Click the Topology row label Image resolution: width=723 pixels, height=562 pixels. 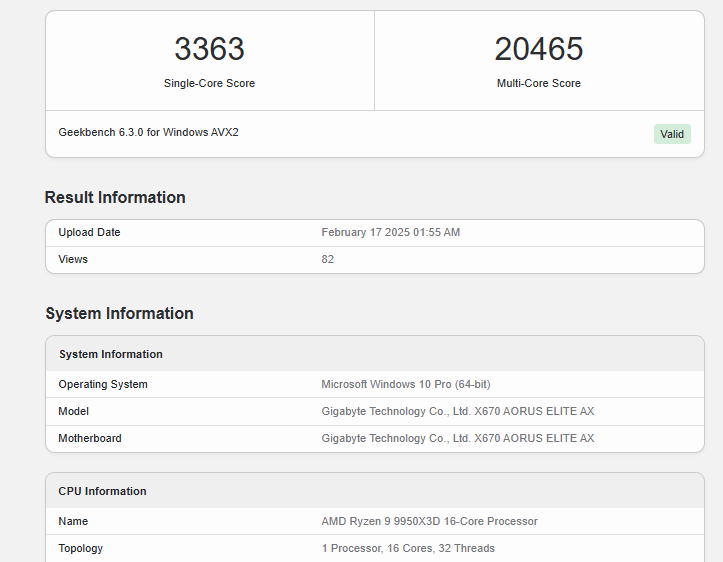tap(80, 548)
